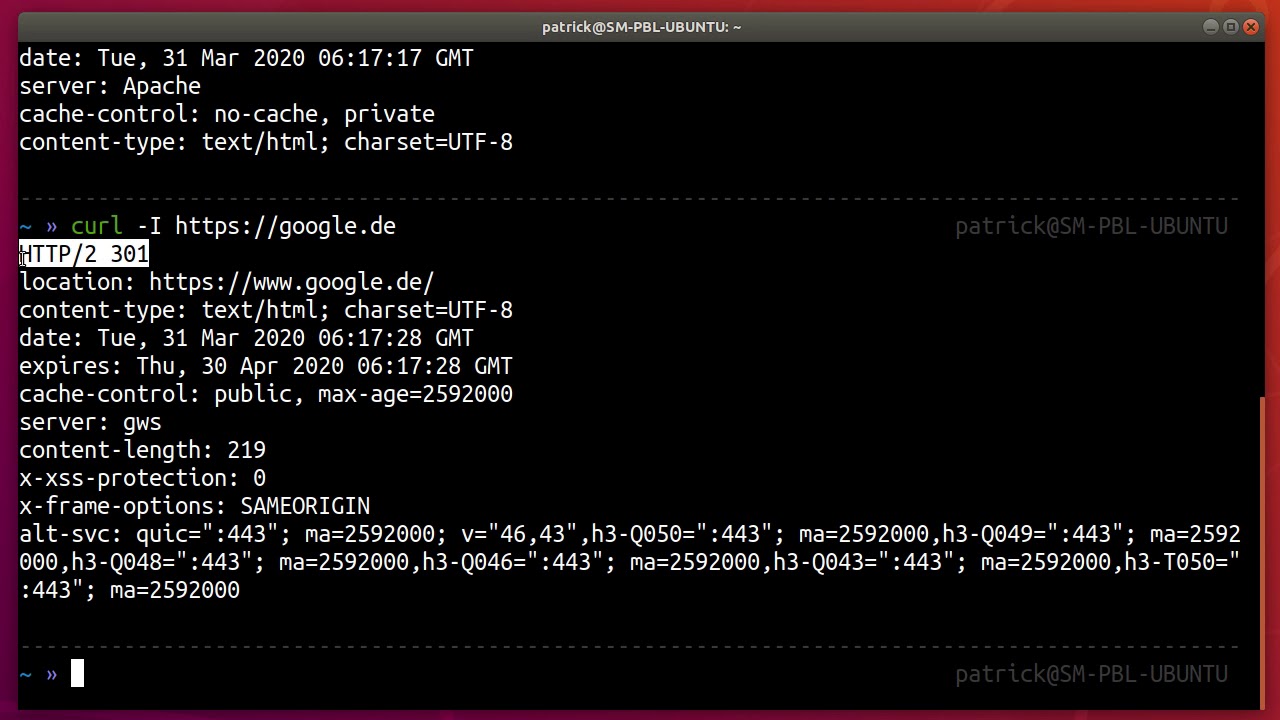Click the https://google.de URL in curl command
Viewport: 1280px width, 720px height.
coord(285,226)
